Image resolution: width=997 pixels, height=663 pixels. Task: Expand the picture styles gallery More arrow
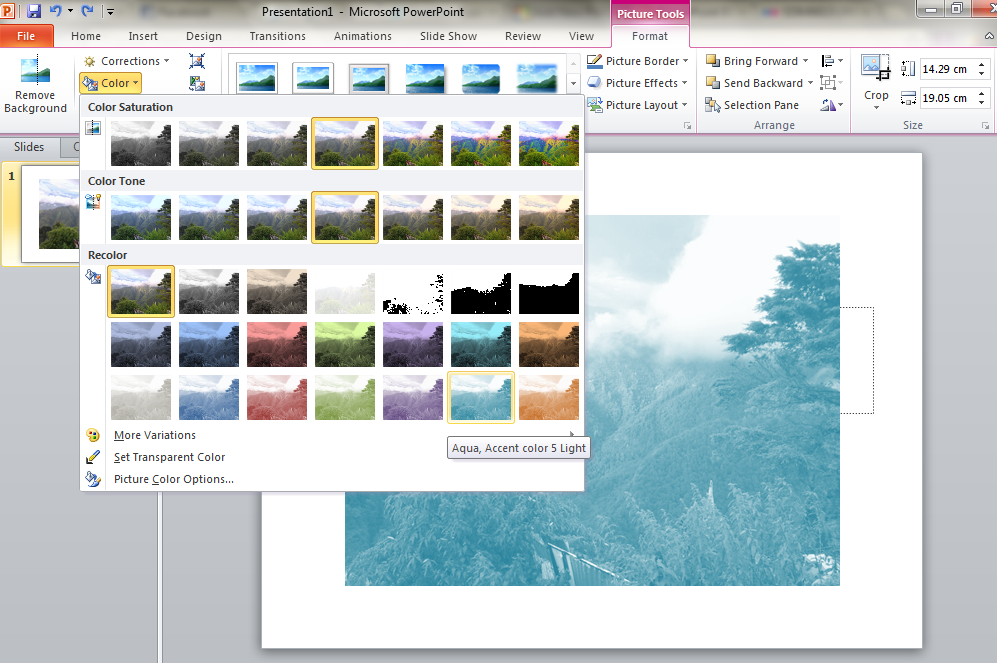[573, 83]
